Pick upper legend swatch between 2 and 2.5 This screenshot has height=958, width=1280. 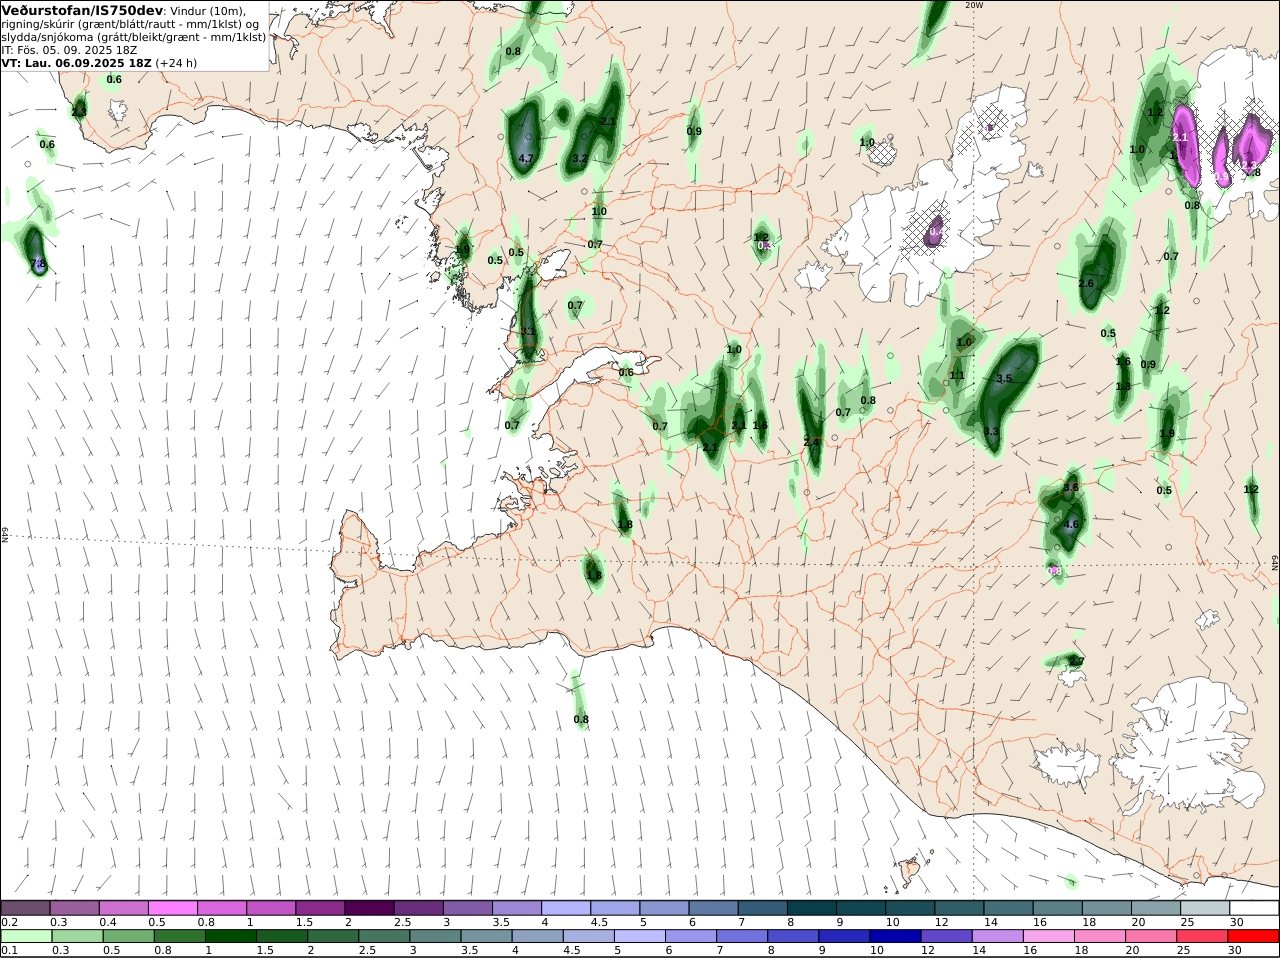coord(370,907)
